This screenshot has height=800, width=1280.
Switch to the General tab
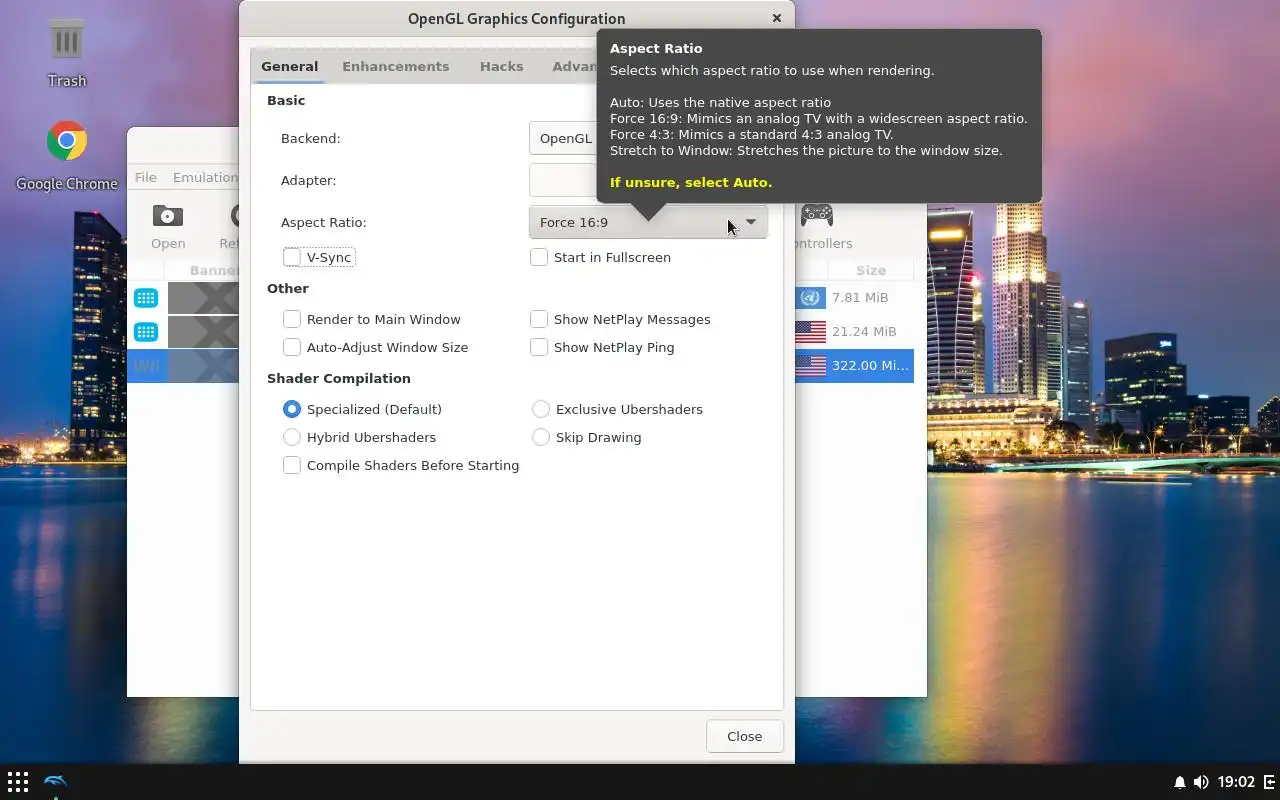290,66
